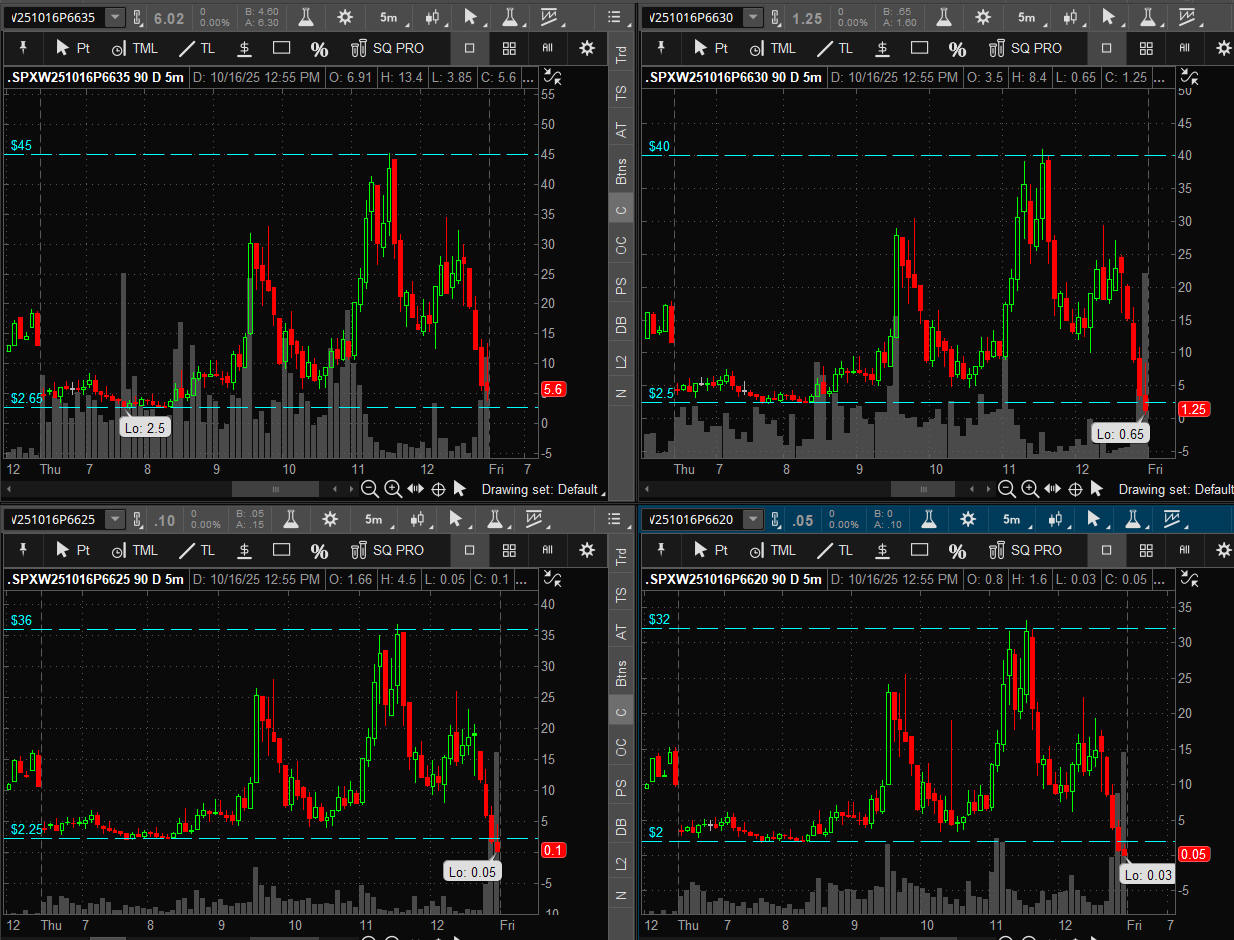The height and width of the screenshot is (940, 1234).
Task: Zoom out on the P6635 chart
Action: 369,489
